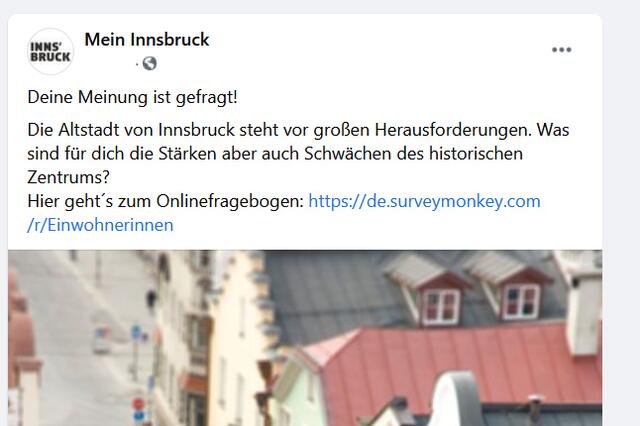Click the red no-entry sign in photo

point(138,404)
